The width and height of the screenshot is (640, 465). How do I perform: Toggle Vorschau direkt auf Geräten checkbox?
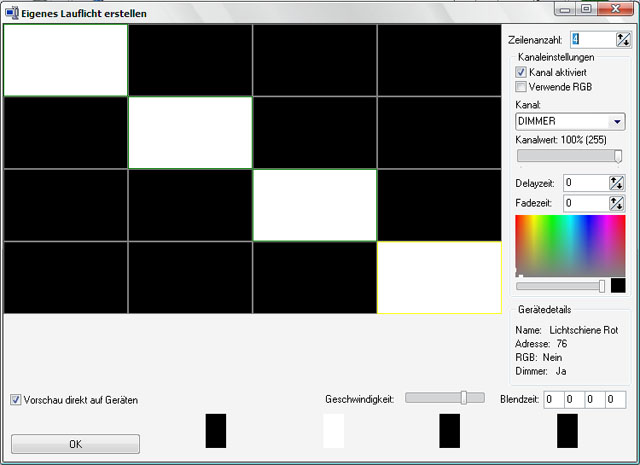pos(15,400)
